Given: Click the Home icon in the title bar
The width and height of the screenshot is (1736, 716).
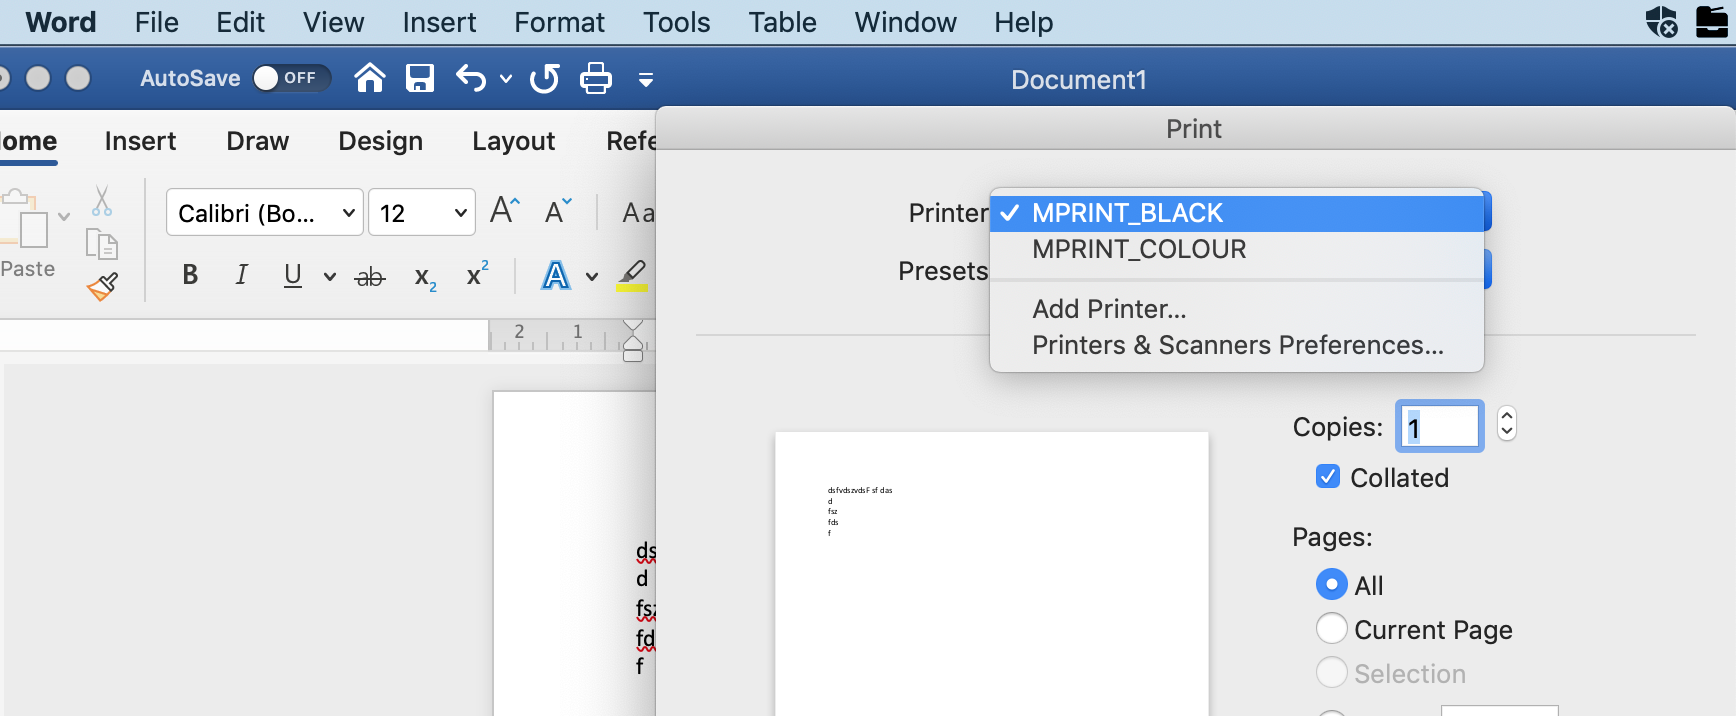Looking at the screenshot, I should pyautogui.click(x=370, y=78).
